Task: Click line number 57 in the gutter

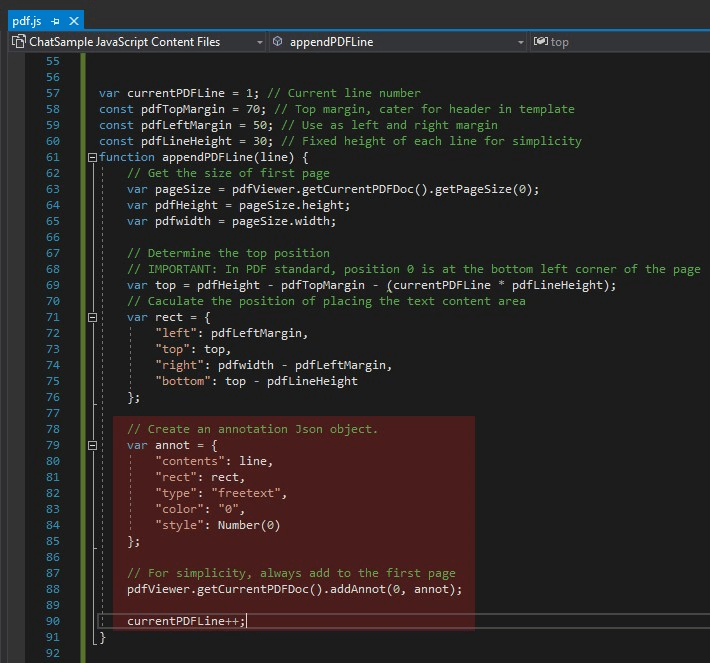Action: pos(53,93)
